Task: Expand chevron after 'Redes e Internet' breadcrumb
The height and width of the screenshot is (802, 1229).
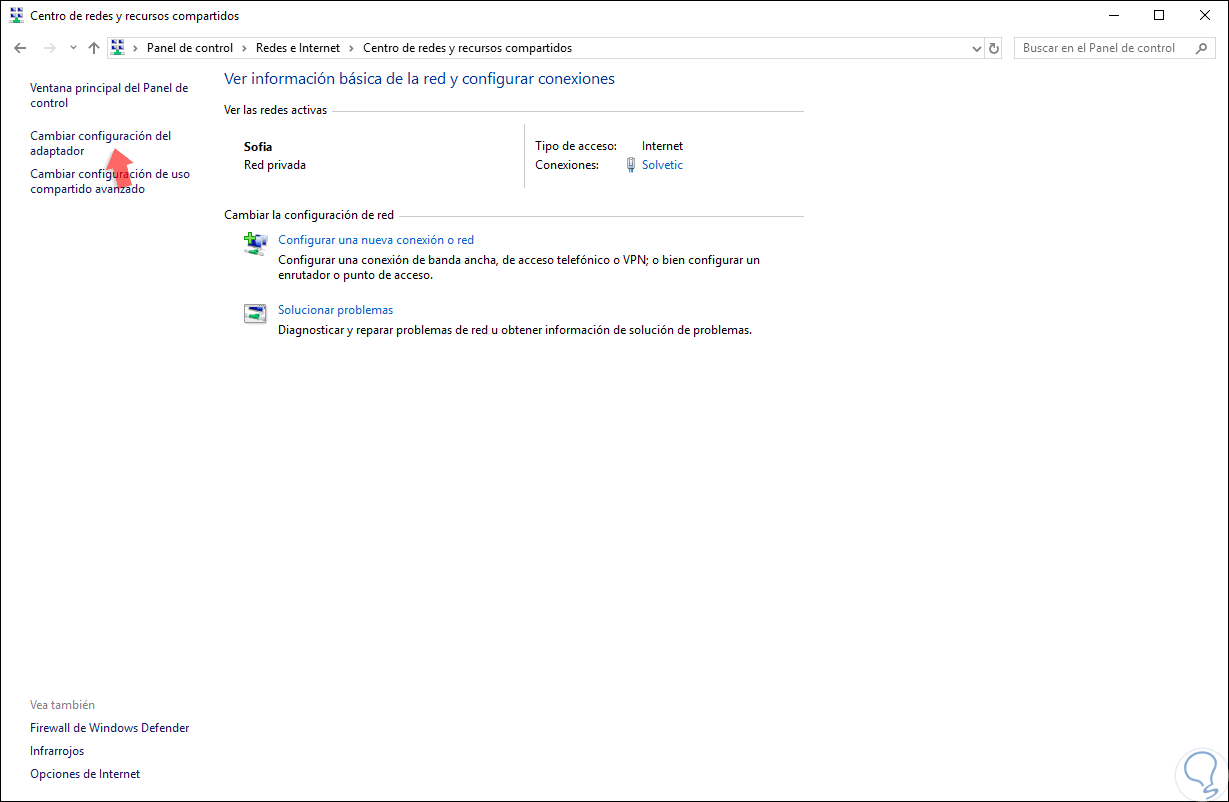Action: [x=351, y=48]
